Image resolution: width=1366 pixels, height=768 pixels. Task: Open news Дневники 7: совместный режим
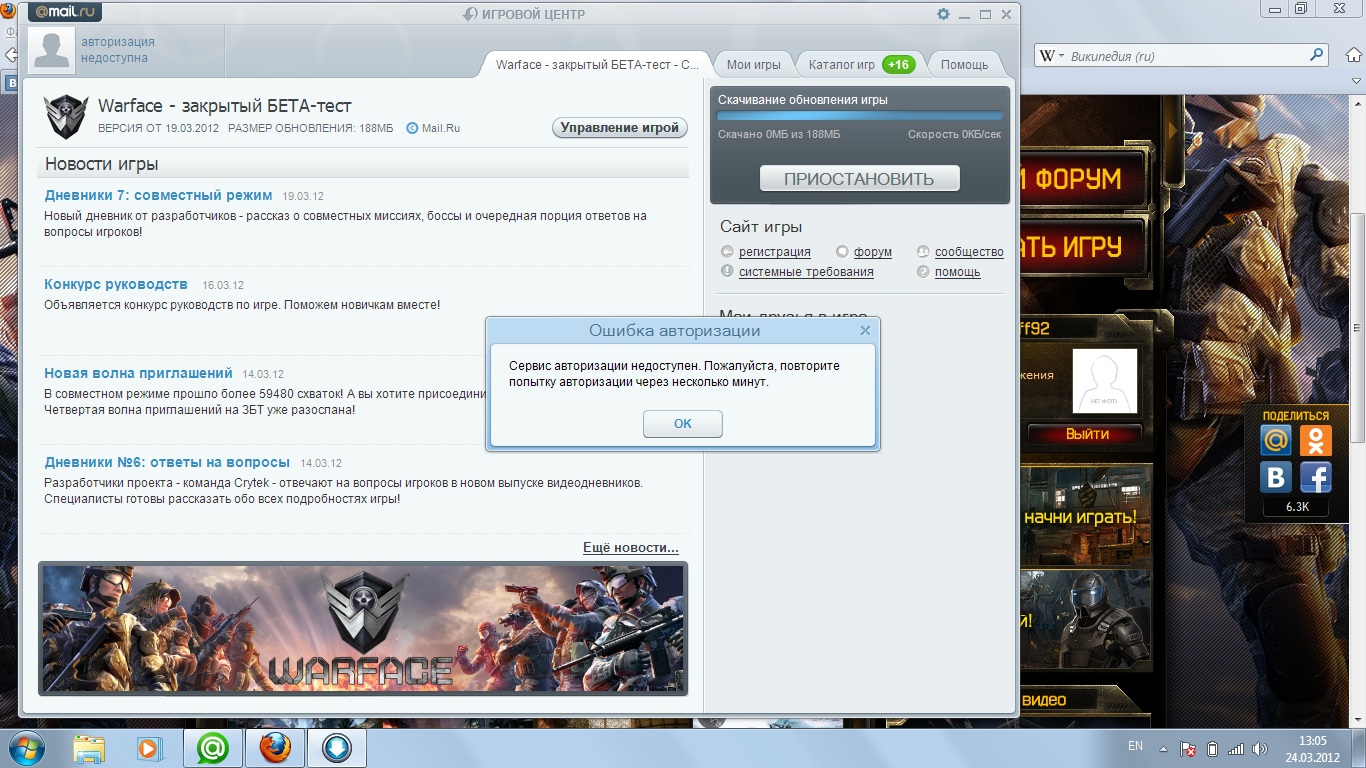(158, 195)
